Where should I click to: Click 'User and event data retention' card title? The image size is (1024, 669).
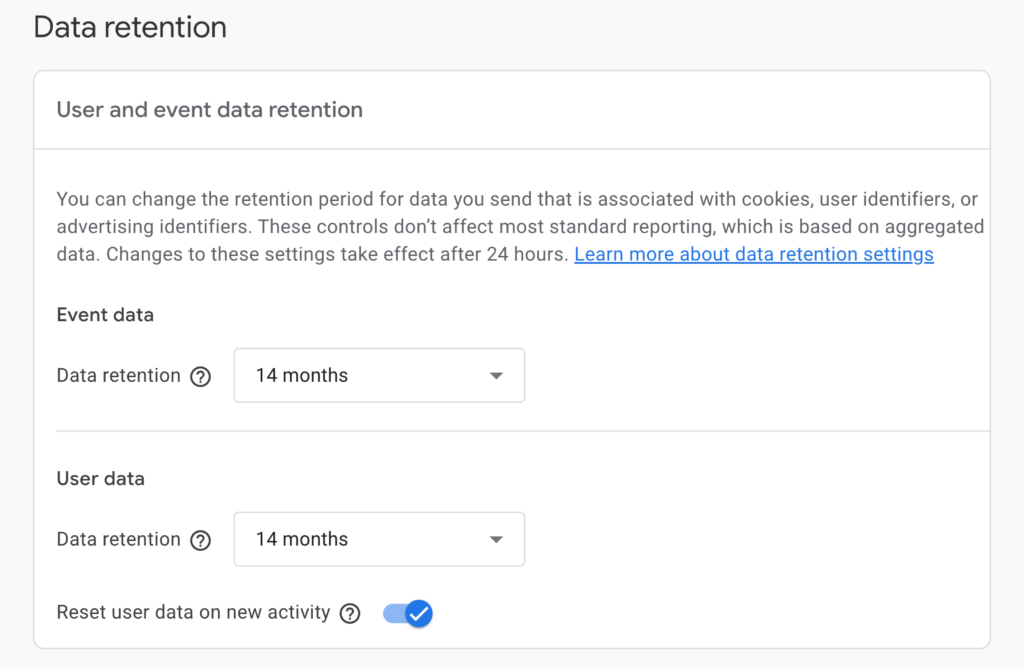[x=209, y=110]
